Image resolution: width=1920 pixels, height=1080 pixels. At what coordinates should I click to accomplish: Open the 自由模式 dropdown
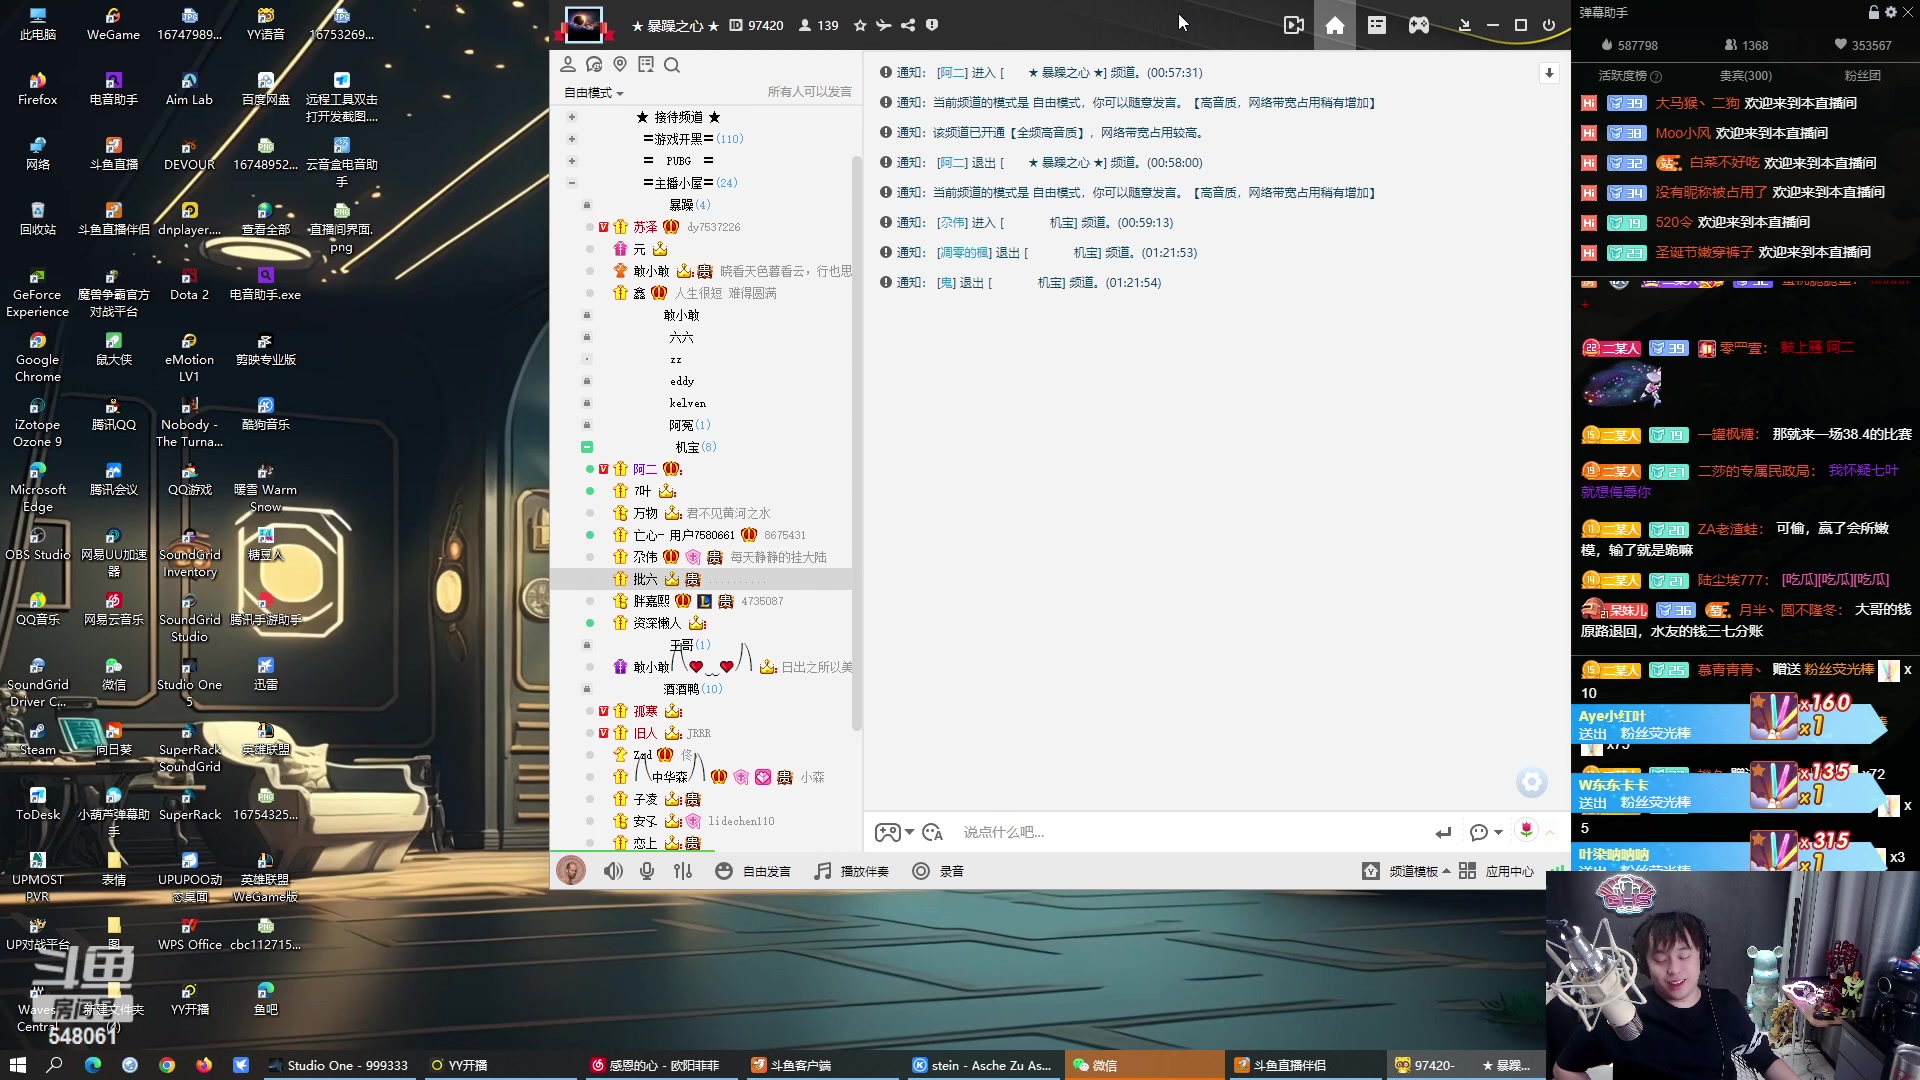pos(594,92)
